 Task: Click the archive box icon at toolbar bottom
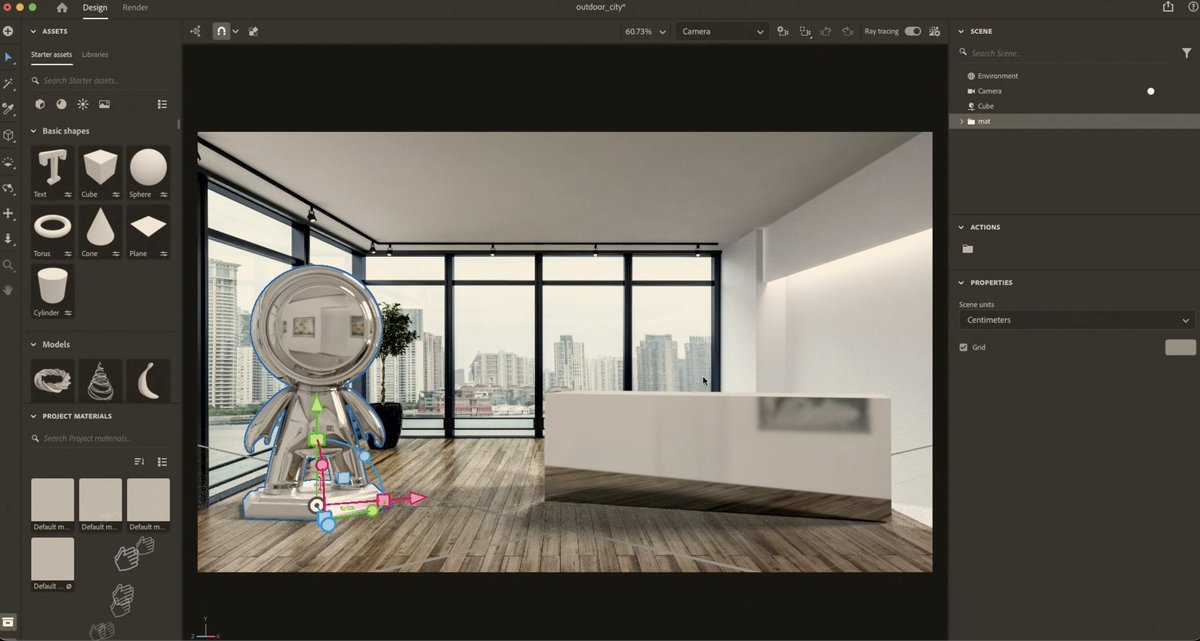(8, 622)
